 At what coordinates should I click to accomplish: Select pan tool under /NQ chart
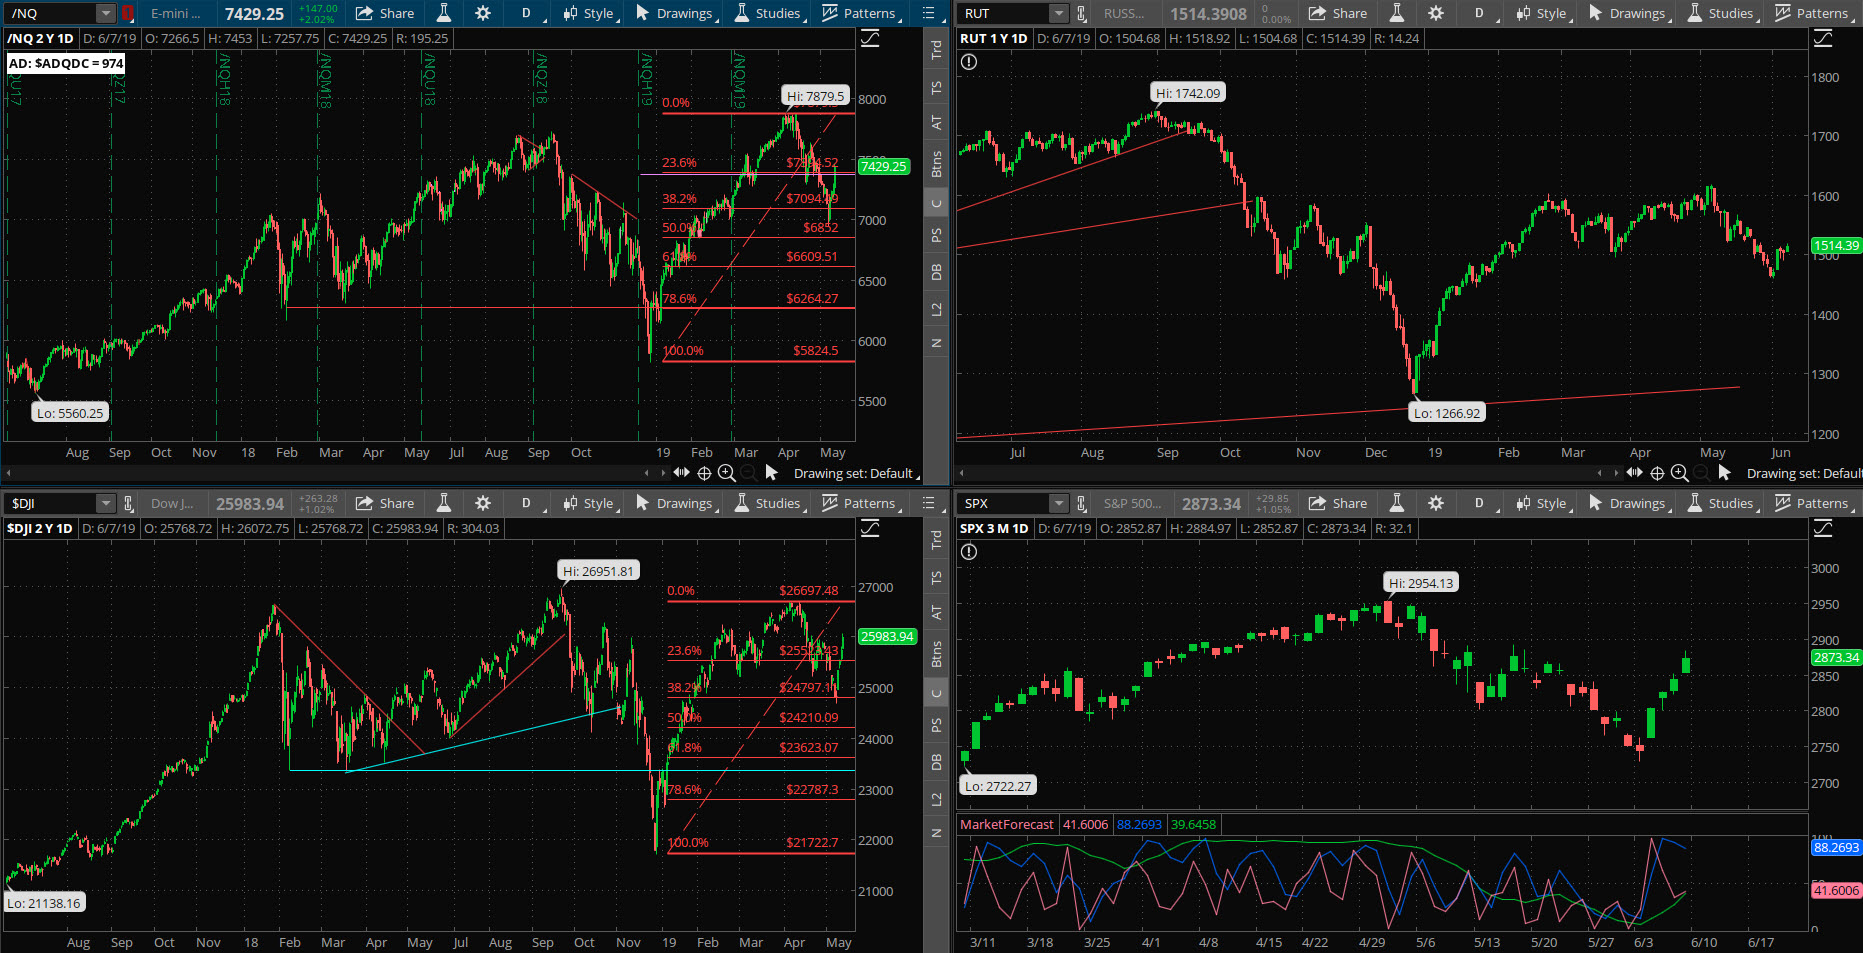pyautogui.click(x=682, y=472)
